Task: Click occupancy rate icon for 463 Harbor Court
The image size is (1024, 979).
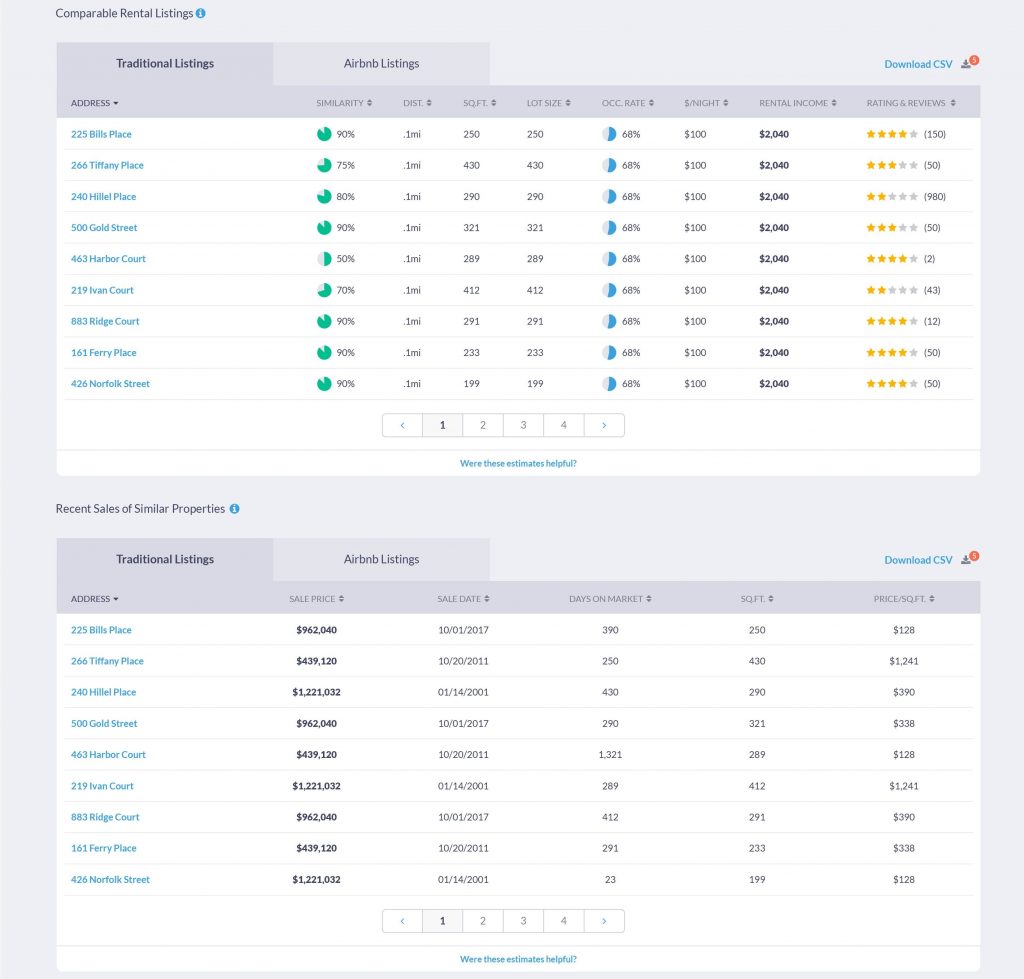Action: pyautogui.click(x=609, y=259)
